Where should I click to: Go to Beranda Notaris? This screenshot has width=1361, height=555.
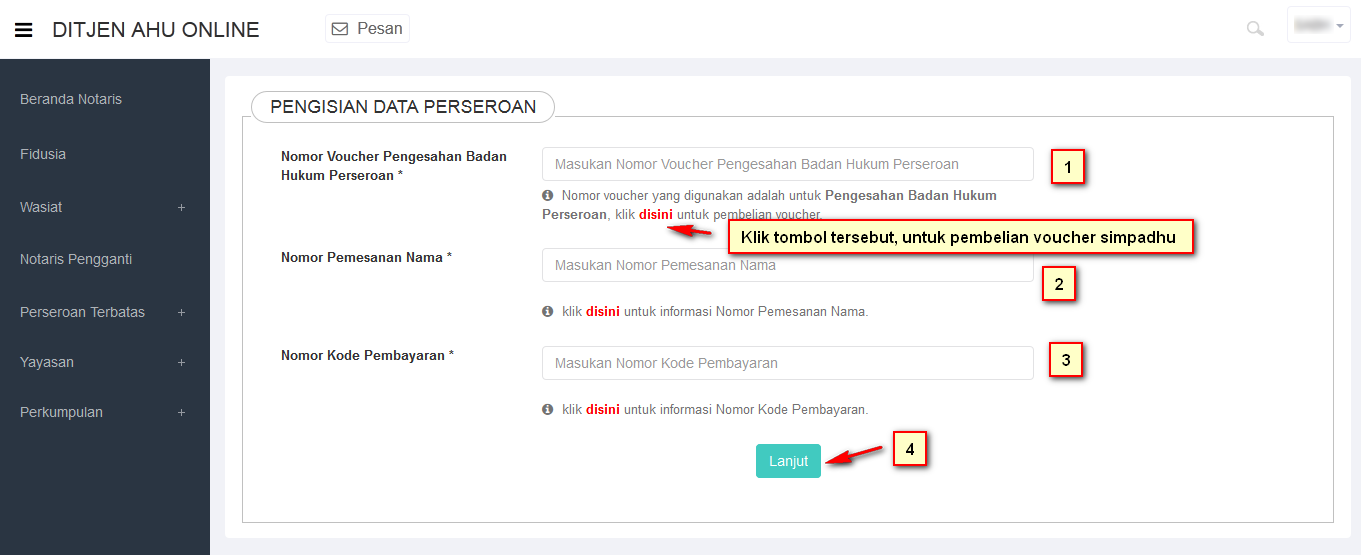tap(71, 99)
